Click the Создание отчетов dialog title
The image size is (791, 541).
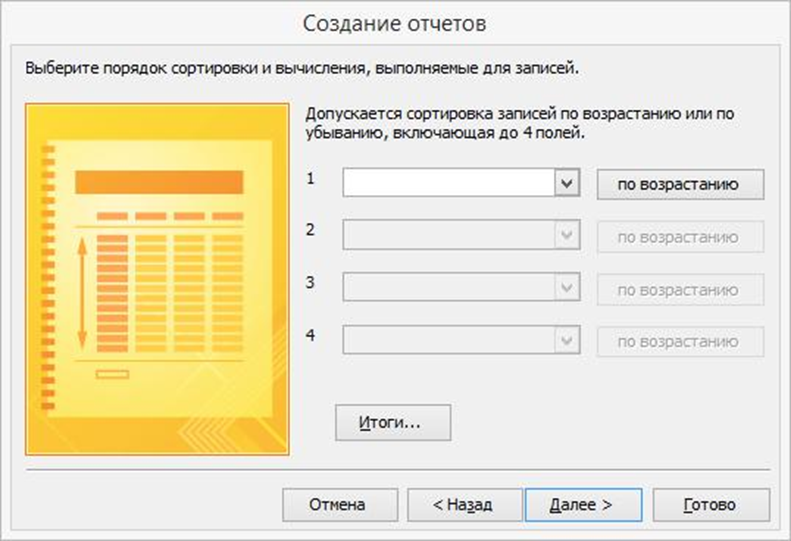(x=394, y=24)
